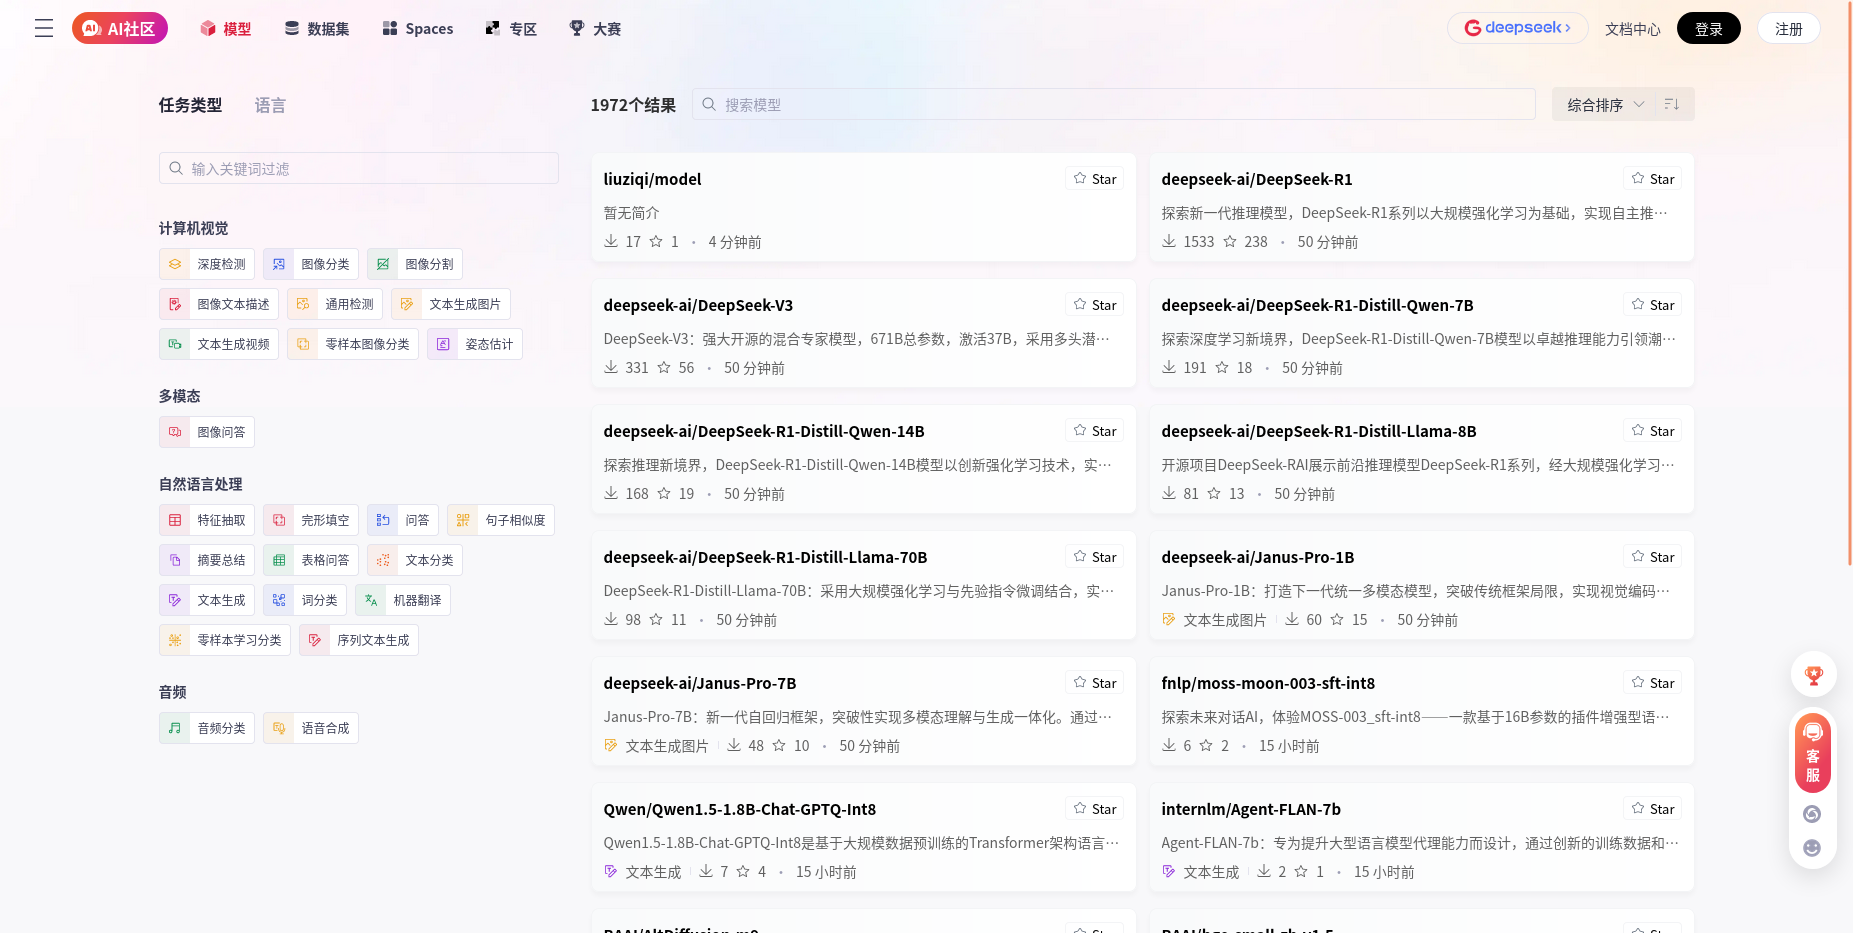The width and height of the screenshot is (1853, 933).
Task: Click 完形填空 filter icon
Action: click(279, 520)
